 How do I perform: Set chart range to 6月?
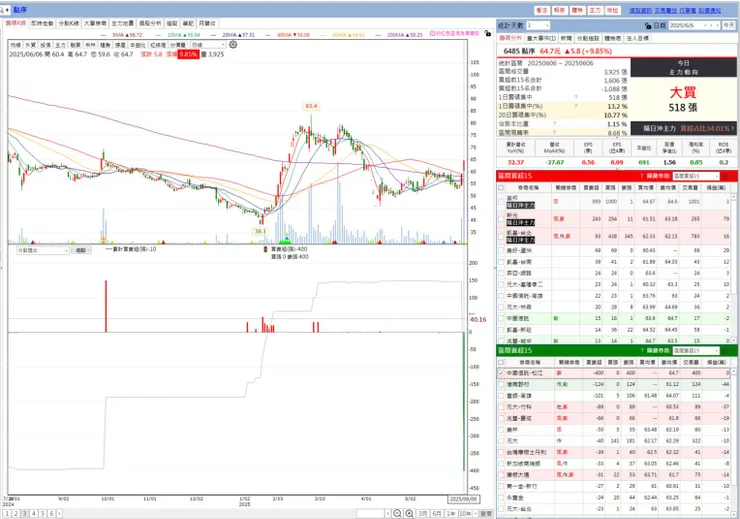(x=437, y=513)
